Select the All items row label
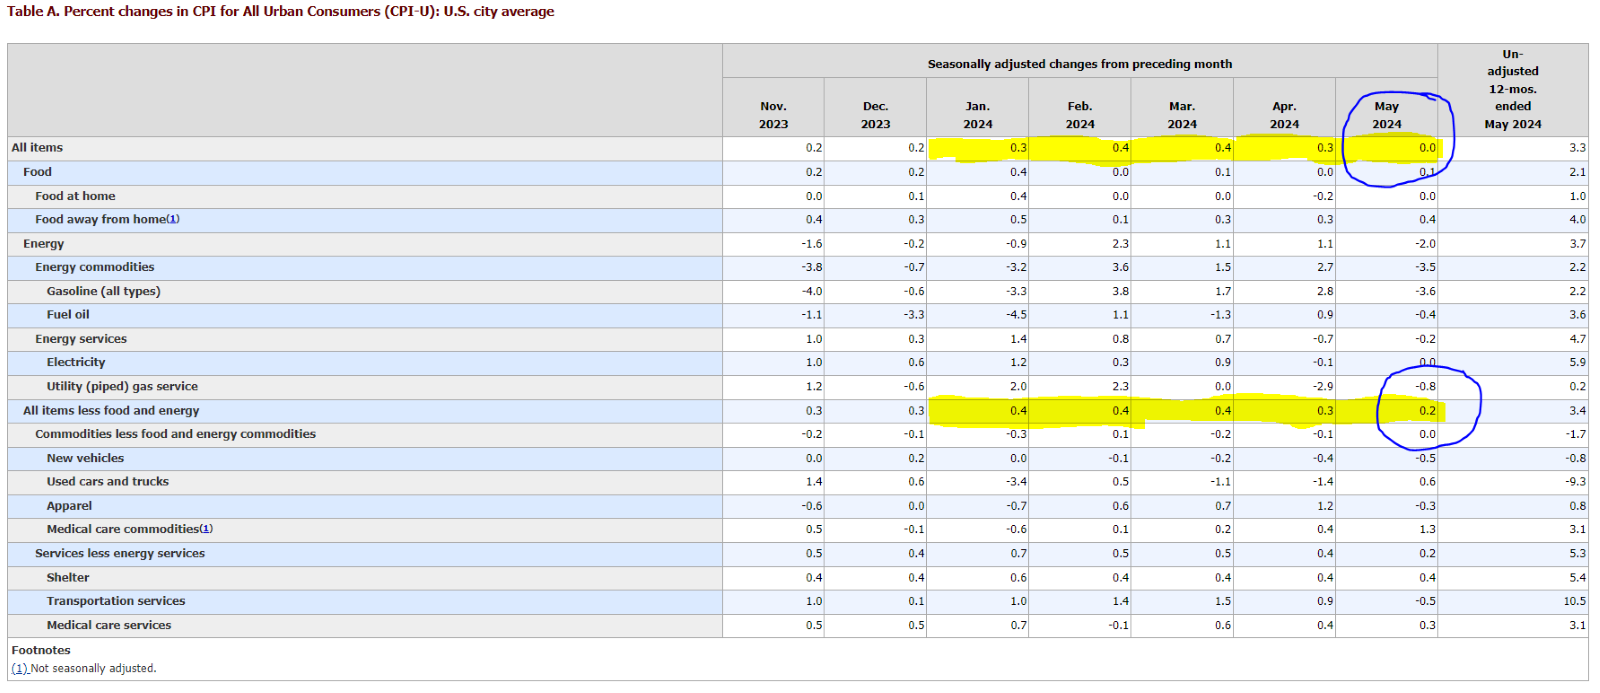Screen dimensions: 1600x693 37,148
